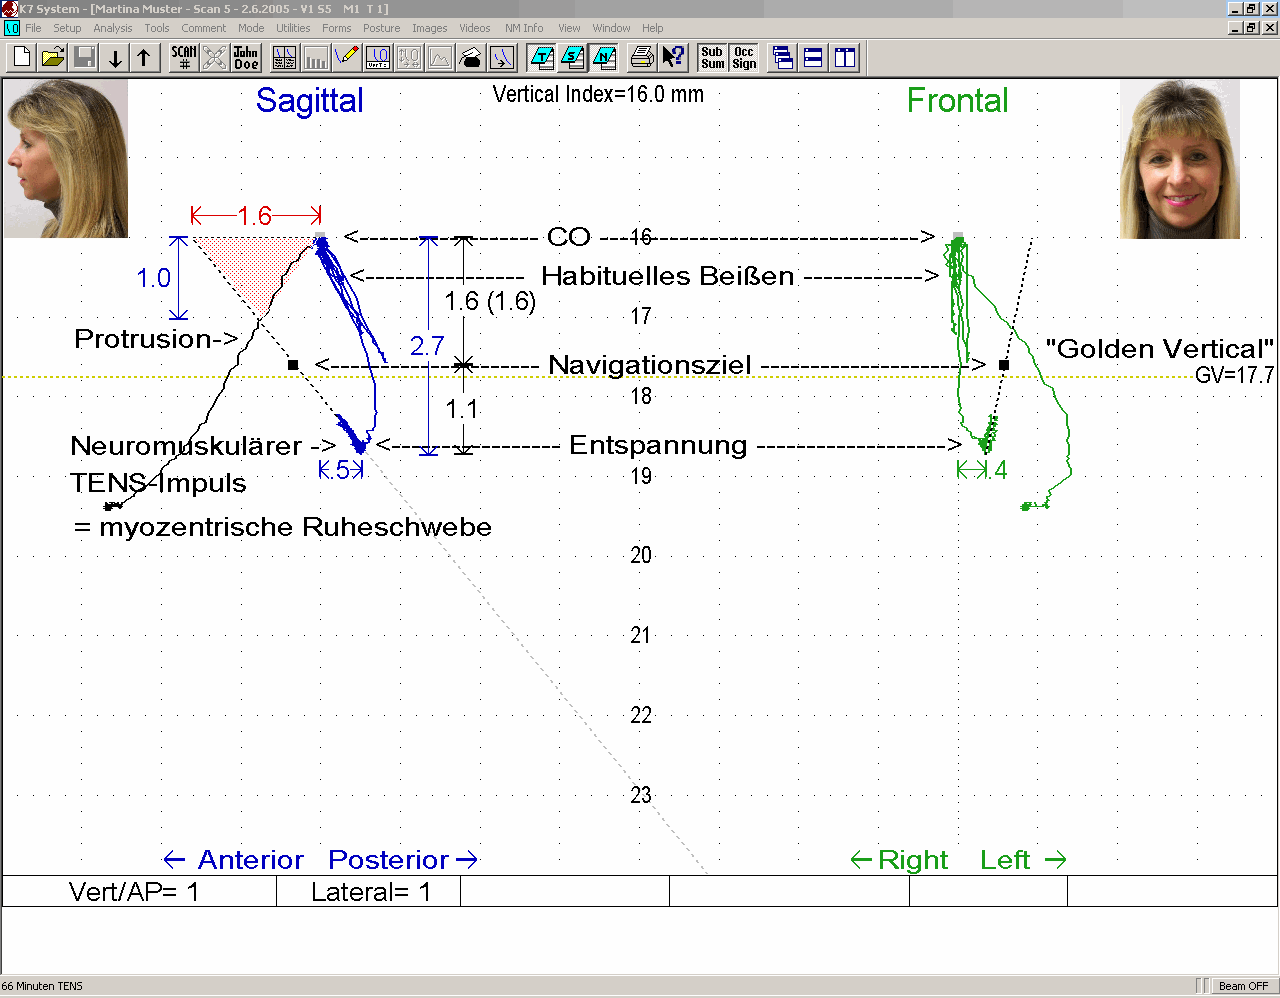Click the new blank document icon

(22, 58)
